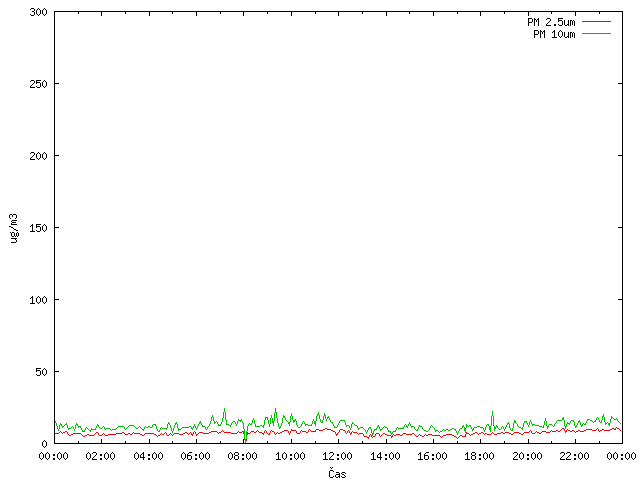640x480 pixels.
Task: Click the y-axis value 300
Action: pyautogui.click(x=38, y=12)
